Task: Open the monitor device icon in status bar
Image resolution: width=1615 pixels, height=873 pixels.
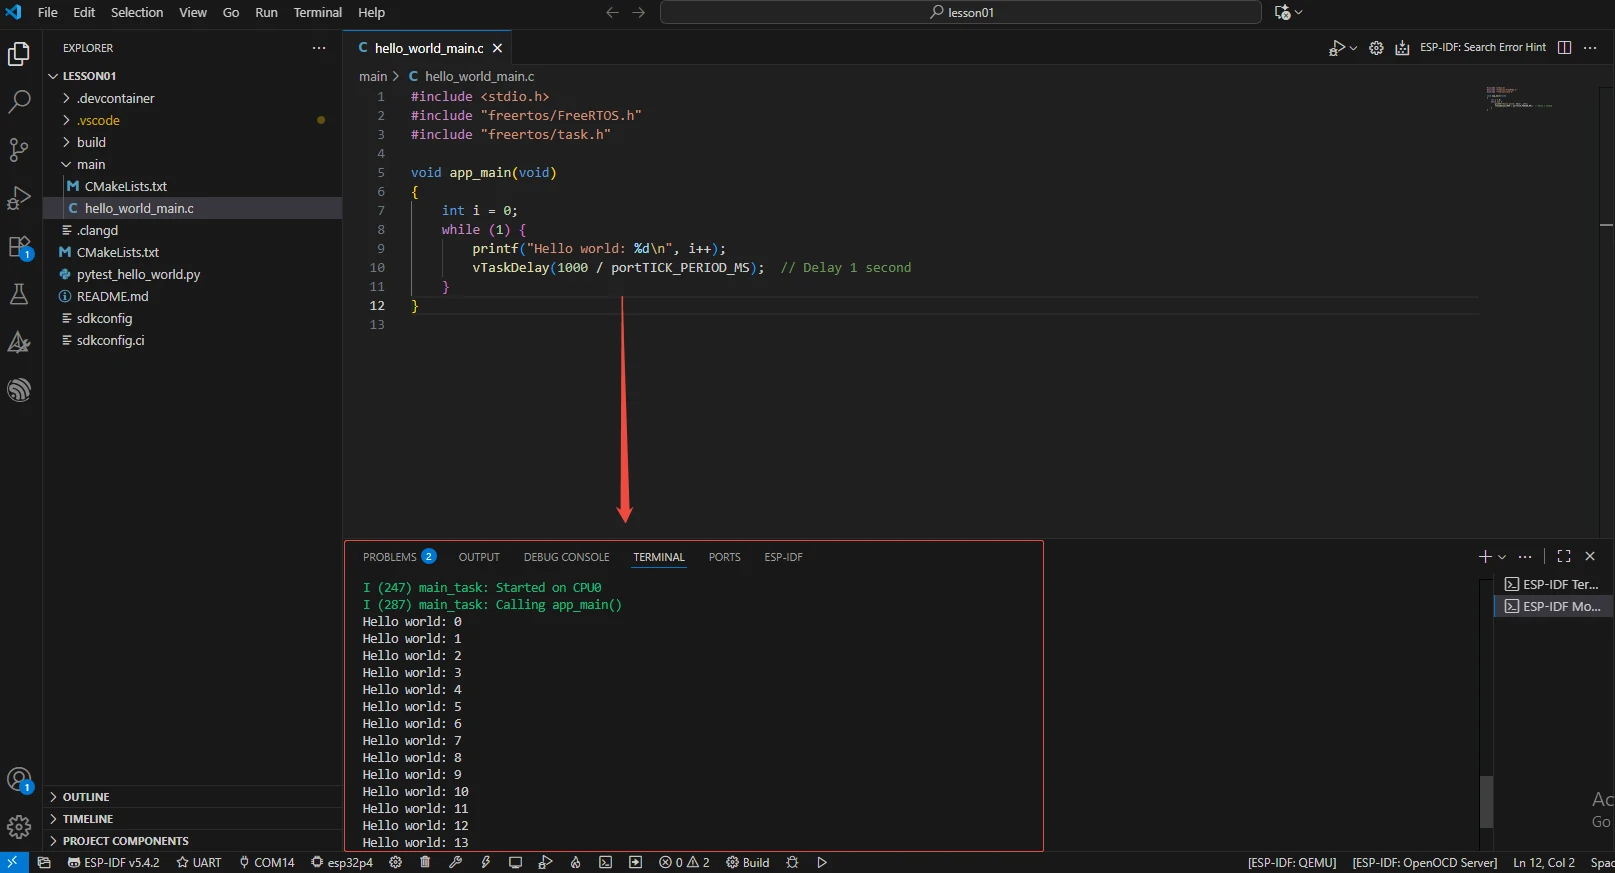Action: click(515, 862)
